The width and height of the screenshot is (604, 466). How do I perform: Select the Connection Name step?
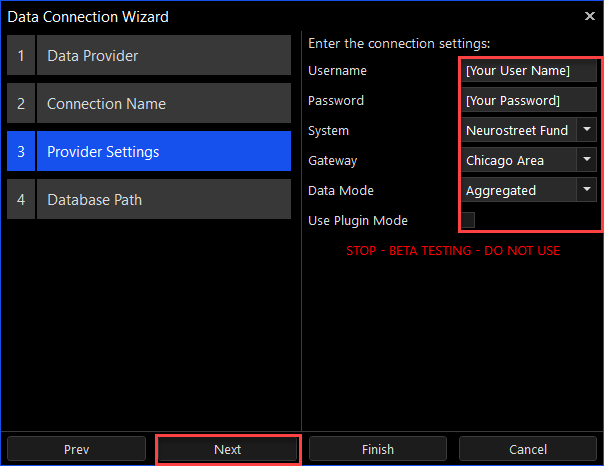[x=163, y=104]
